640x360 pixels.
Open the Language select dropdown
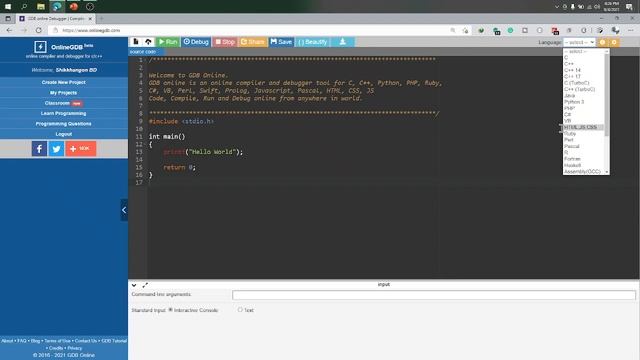coord(579,42)
